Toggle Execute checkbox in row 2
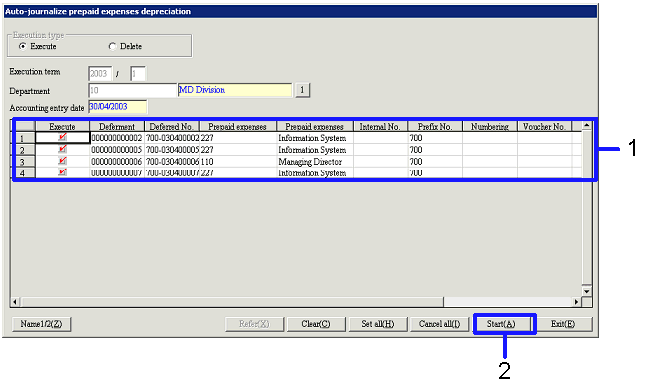This screenshot has height=388, width=650. [x=63, y=149]
